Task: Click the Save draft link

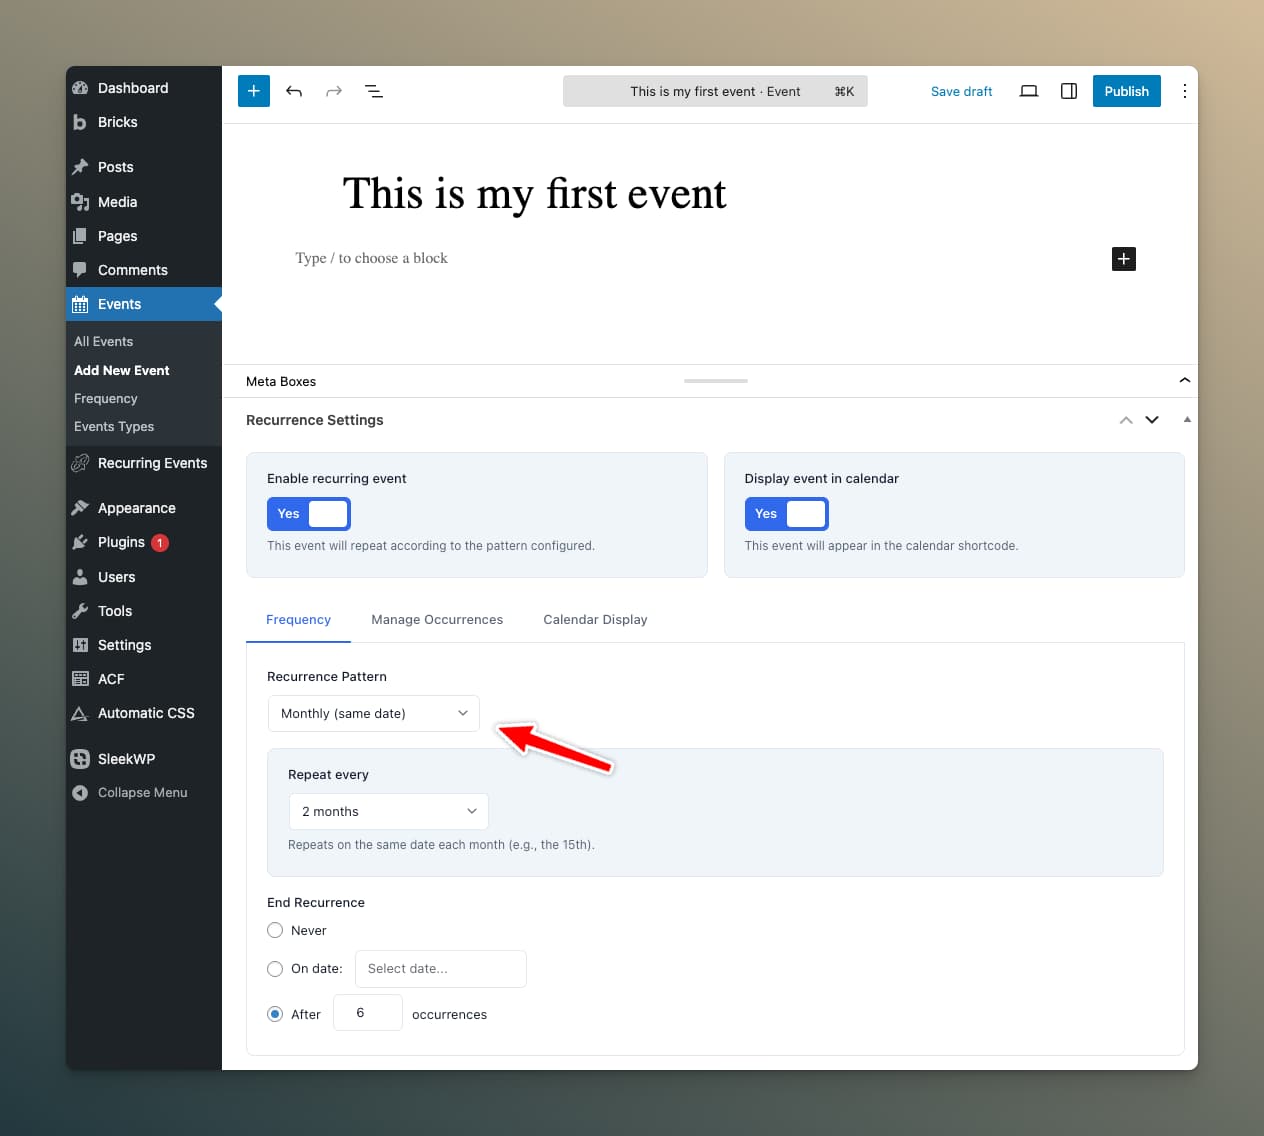Action: click(961, 91)
